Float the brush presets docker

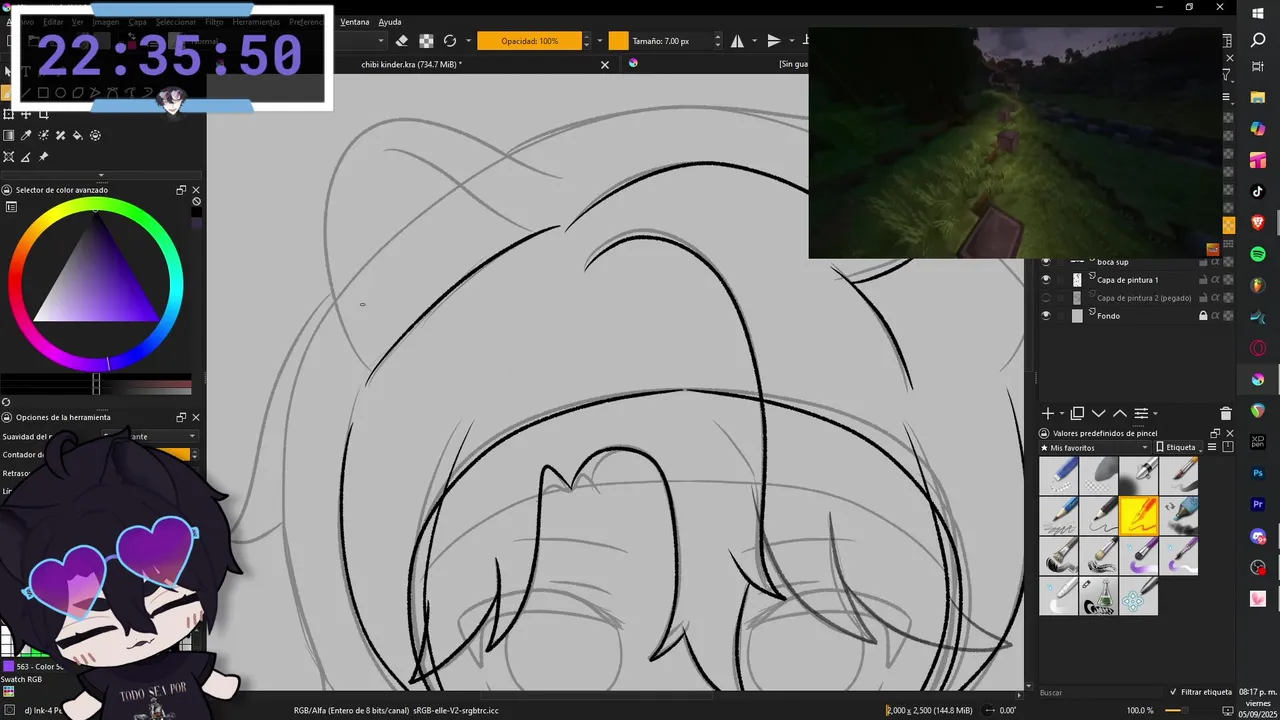(x=1215, y=433)
